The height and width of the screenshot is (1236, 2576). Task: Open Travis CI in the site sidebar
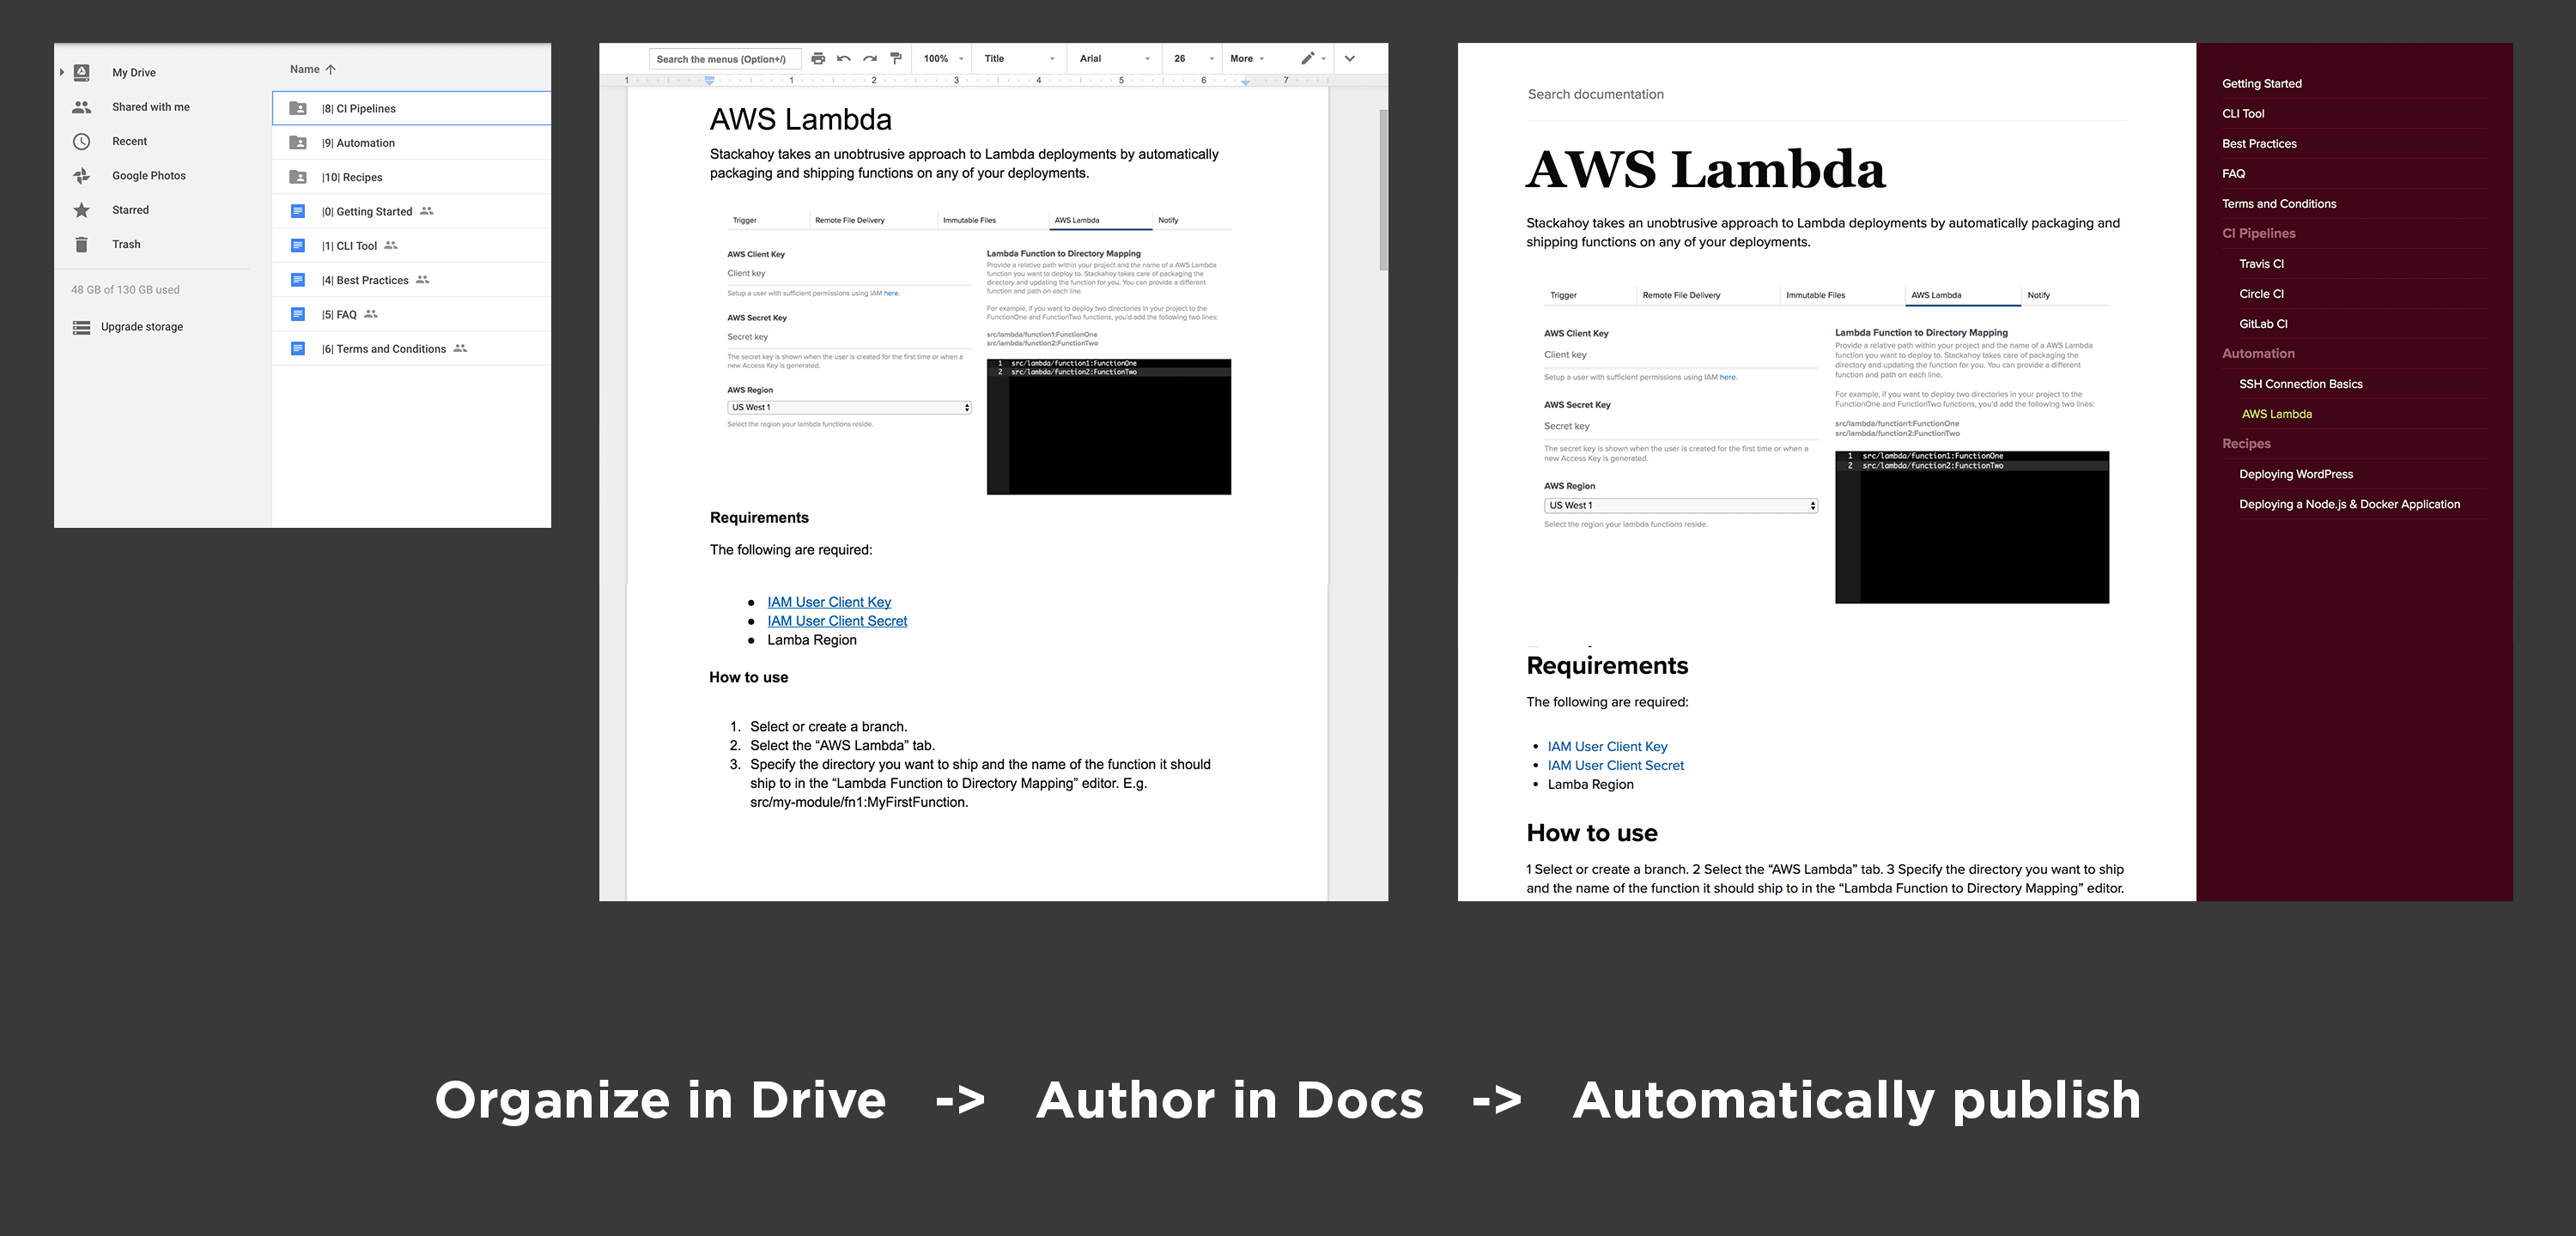pyautogui.click(x=2261, y=263)
